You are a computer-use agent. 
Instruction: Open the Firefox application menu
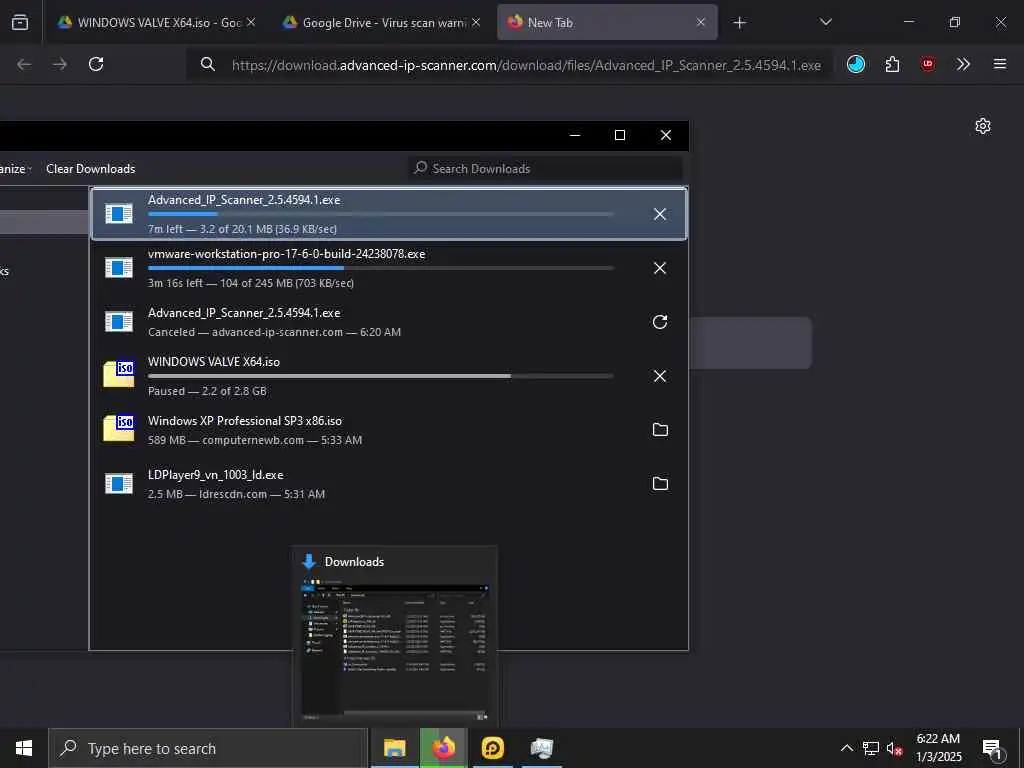coord(999,64)
